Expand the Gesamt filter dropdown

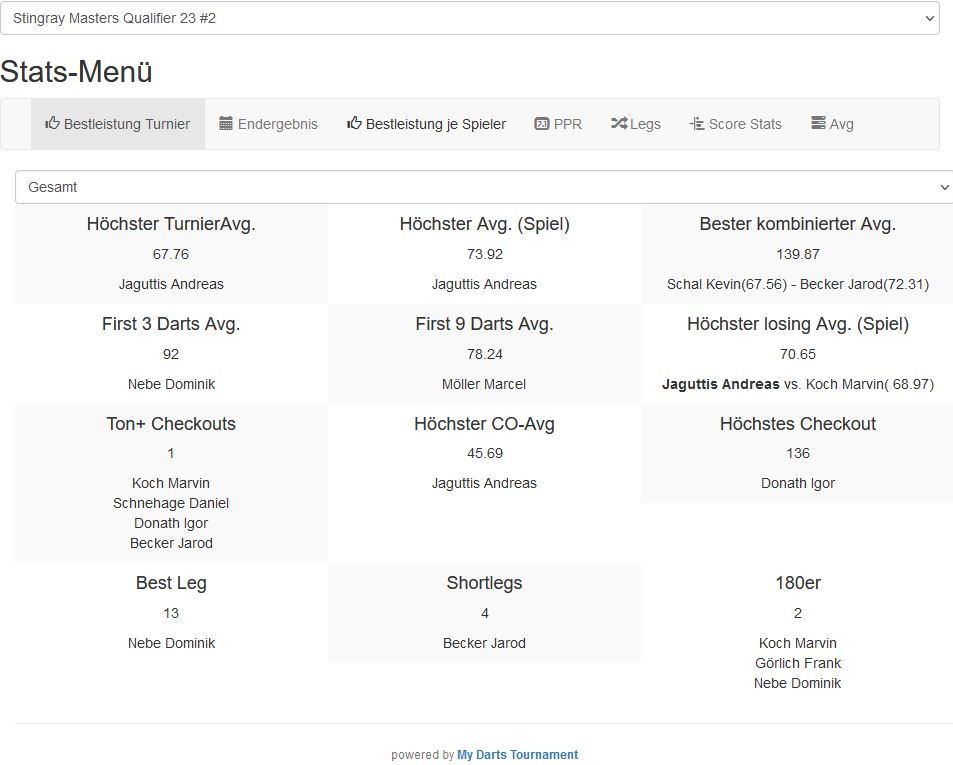[x=484, y=187]
